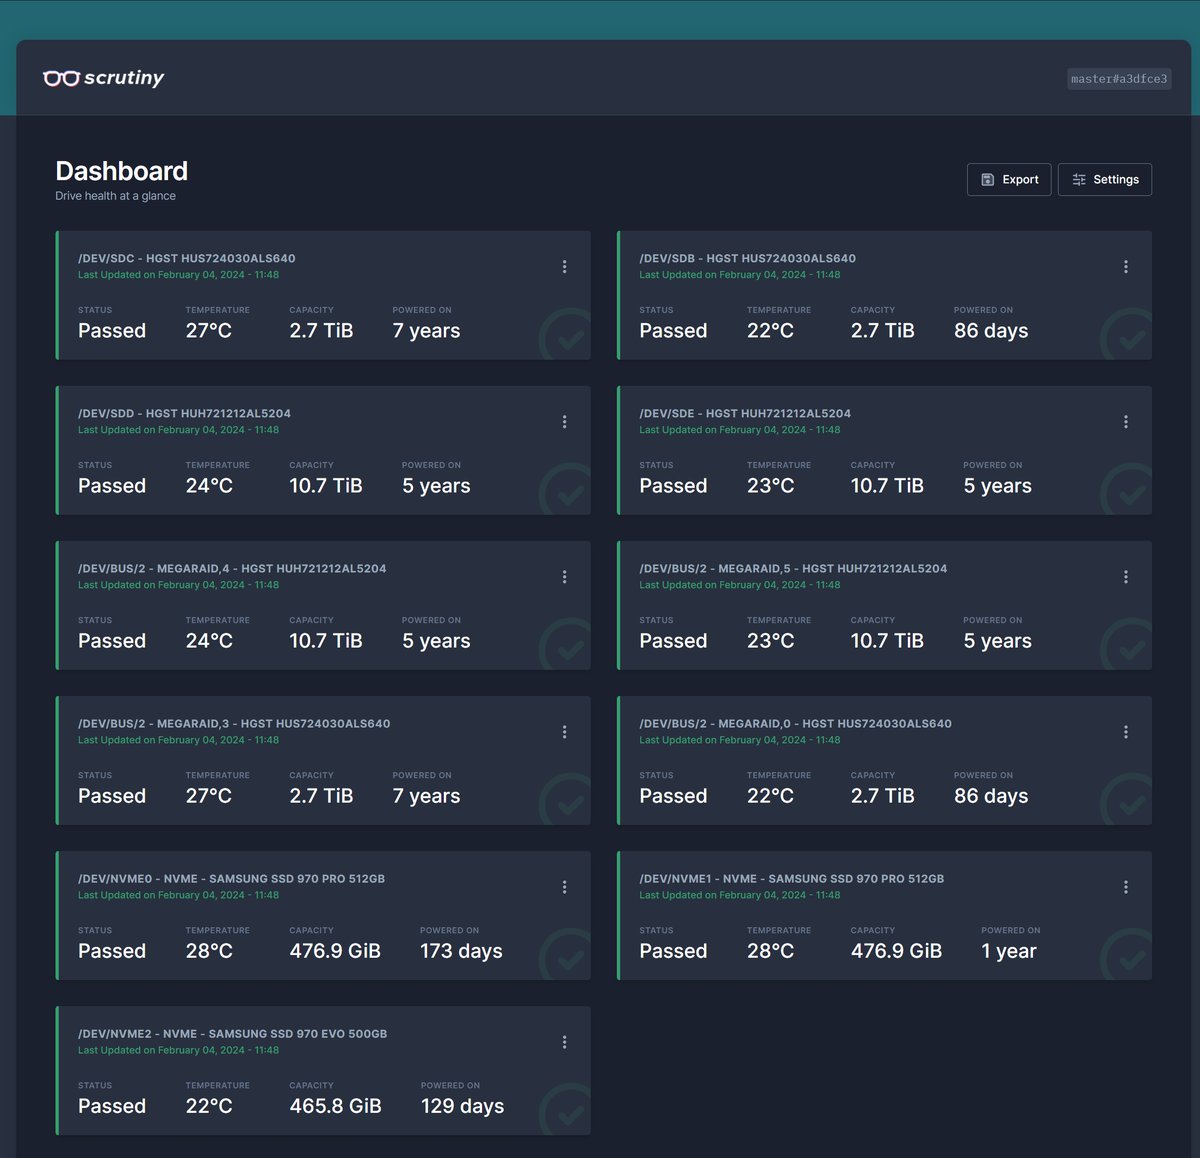Screen dimensions: 1200x1158
Task: Open the three-dot menu for /DEV/SDD drive
Action: 565,422
